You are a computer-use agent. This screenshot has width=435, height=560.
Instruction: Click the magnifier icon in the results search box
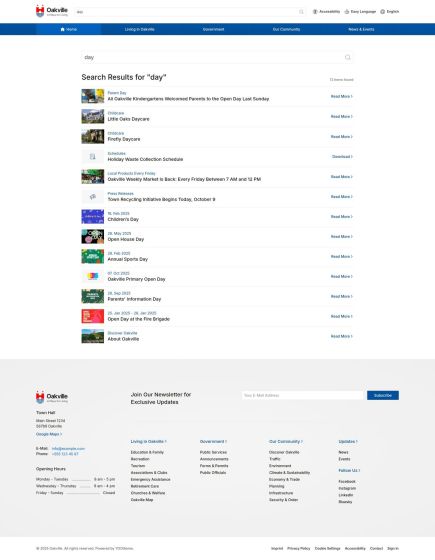pyautogui.click(x=348, y=57)
